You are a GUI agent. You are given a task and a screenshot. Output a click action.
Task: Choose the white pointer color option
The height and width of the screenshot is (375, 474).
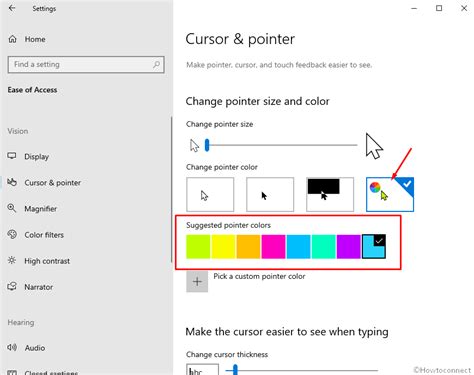pos(210,195)
